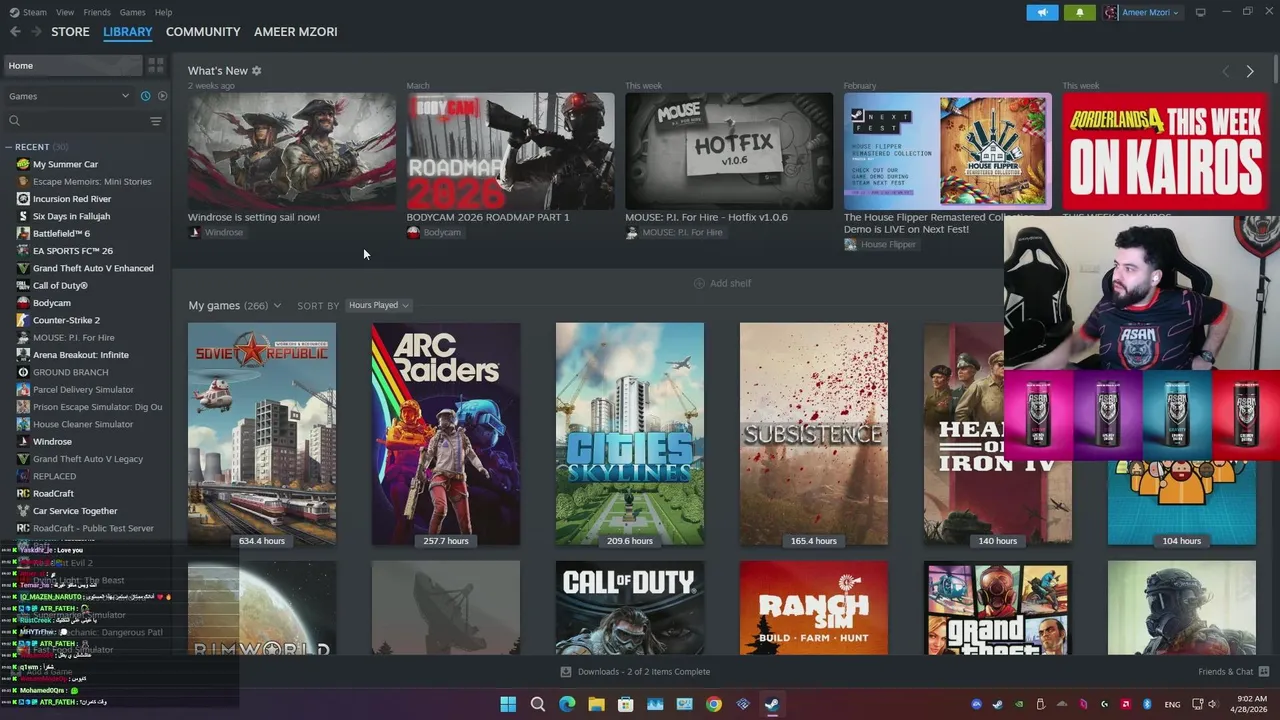Select the Ranch Sim game cover

tap(814, 608)
